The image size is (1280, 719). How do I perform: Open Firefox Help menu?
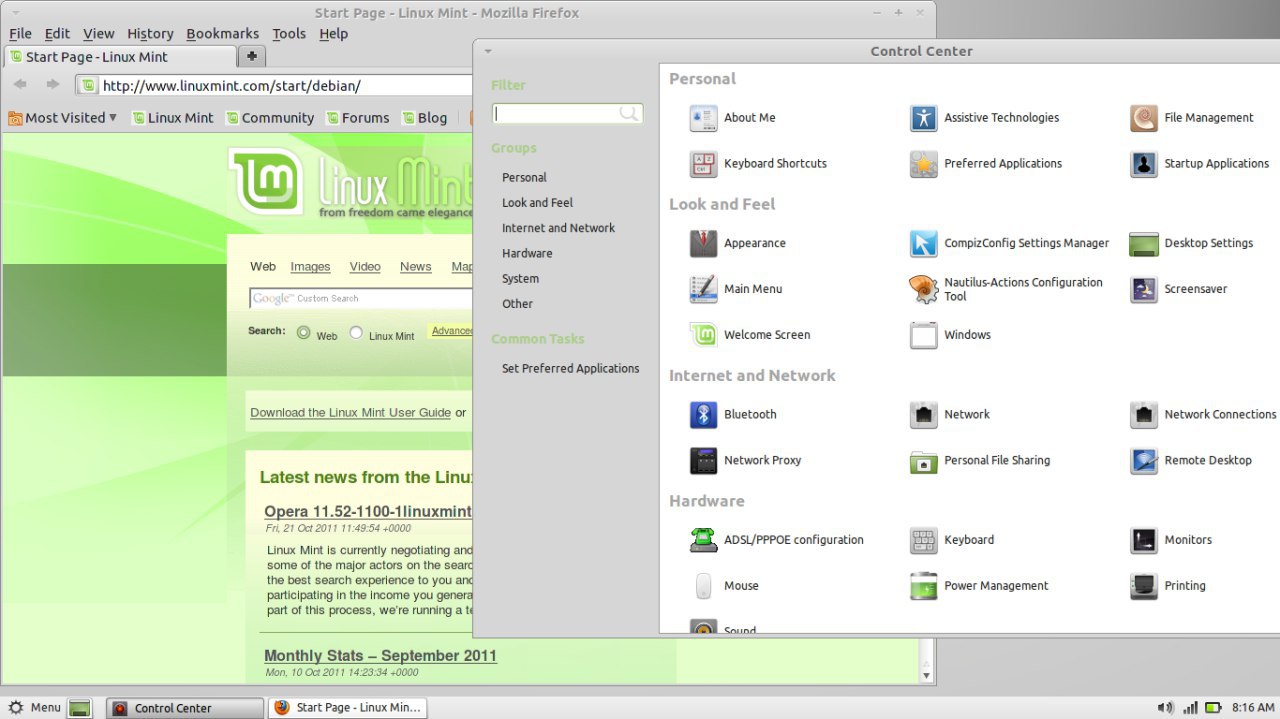click(x=333, y=33)
